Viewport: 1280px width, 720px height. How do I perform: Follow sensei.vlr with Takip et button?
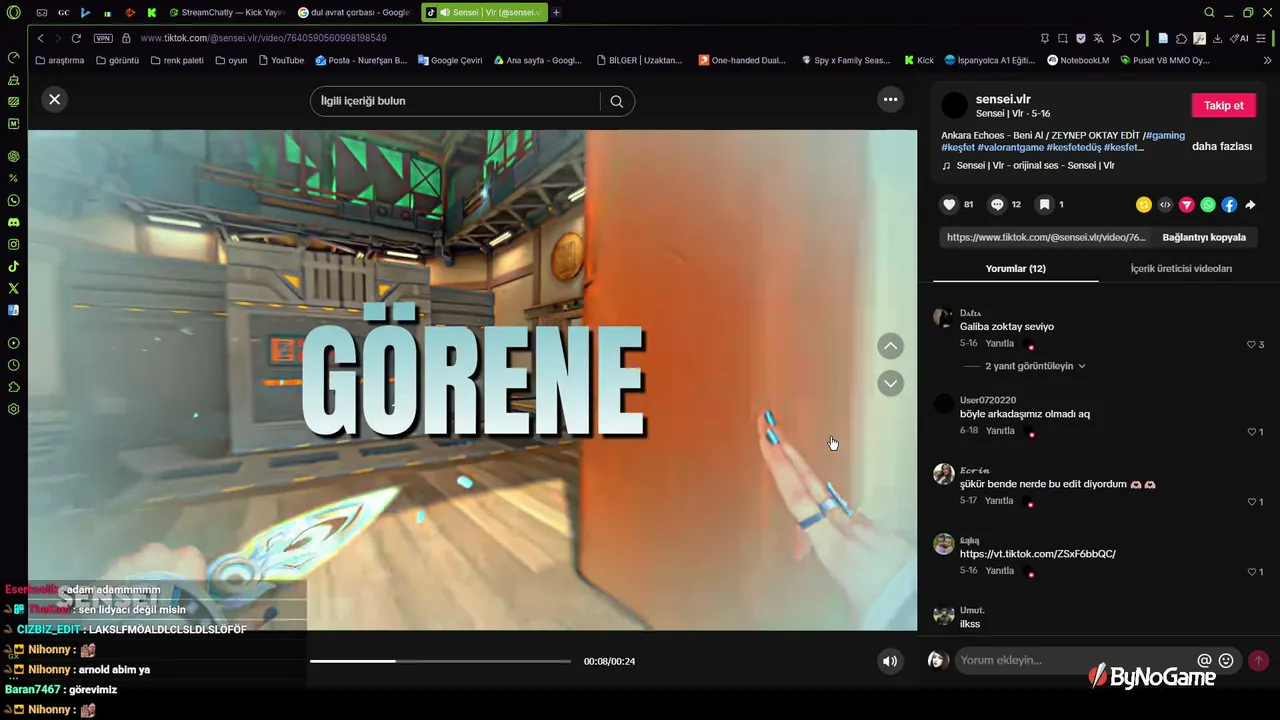pos(1224,105)
